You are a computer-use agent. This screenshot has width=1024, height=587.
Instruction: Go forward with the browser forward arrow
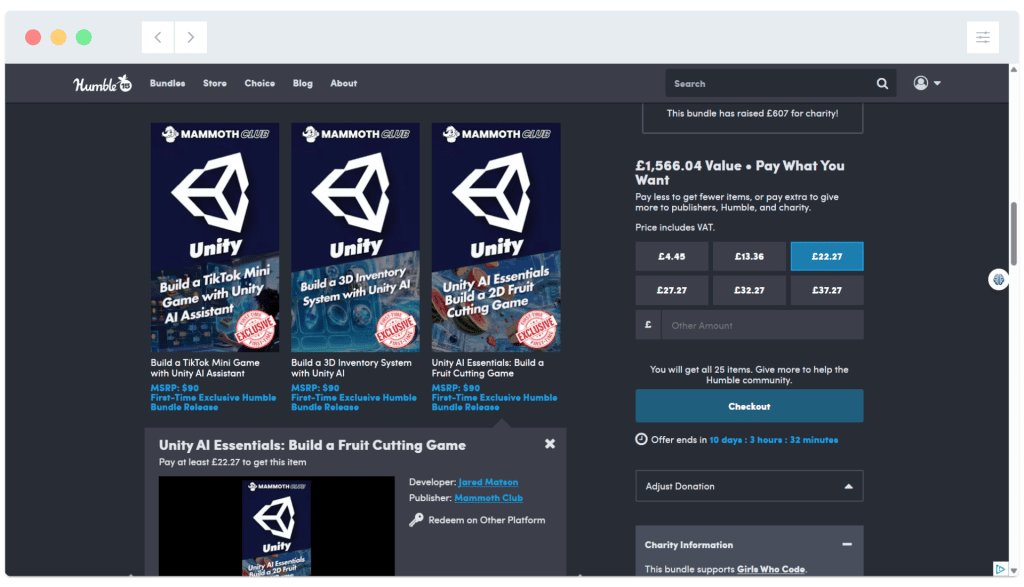191,37
